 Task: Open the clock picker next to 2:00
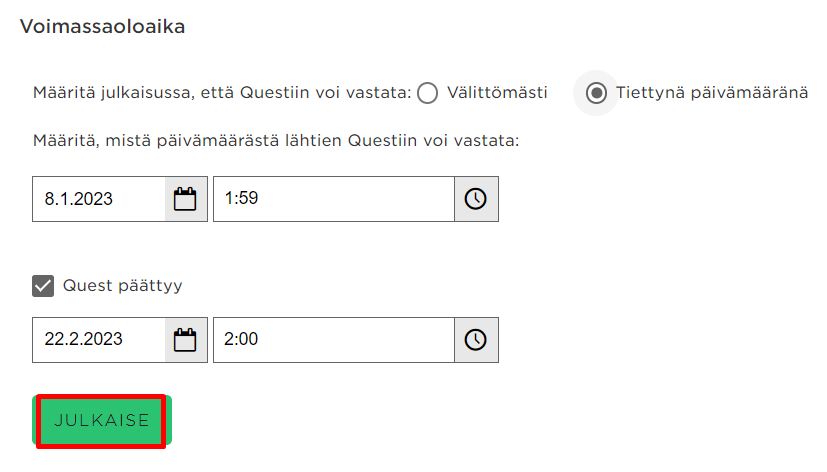[x=476, y=340]
